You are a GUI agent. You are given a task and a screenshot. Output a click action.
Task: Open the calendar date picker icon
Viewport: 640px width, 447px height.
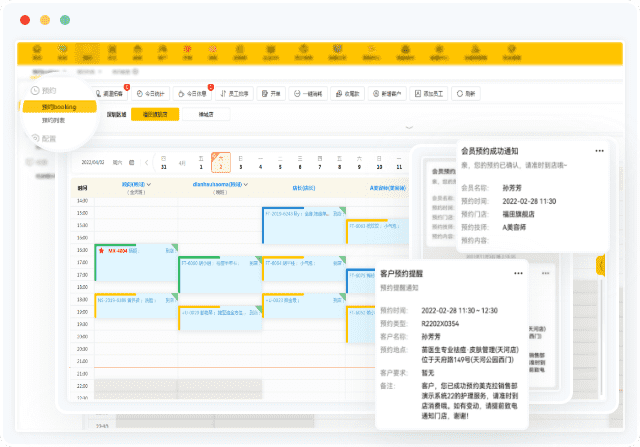(x=132, y=162)
